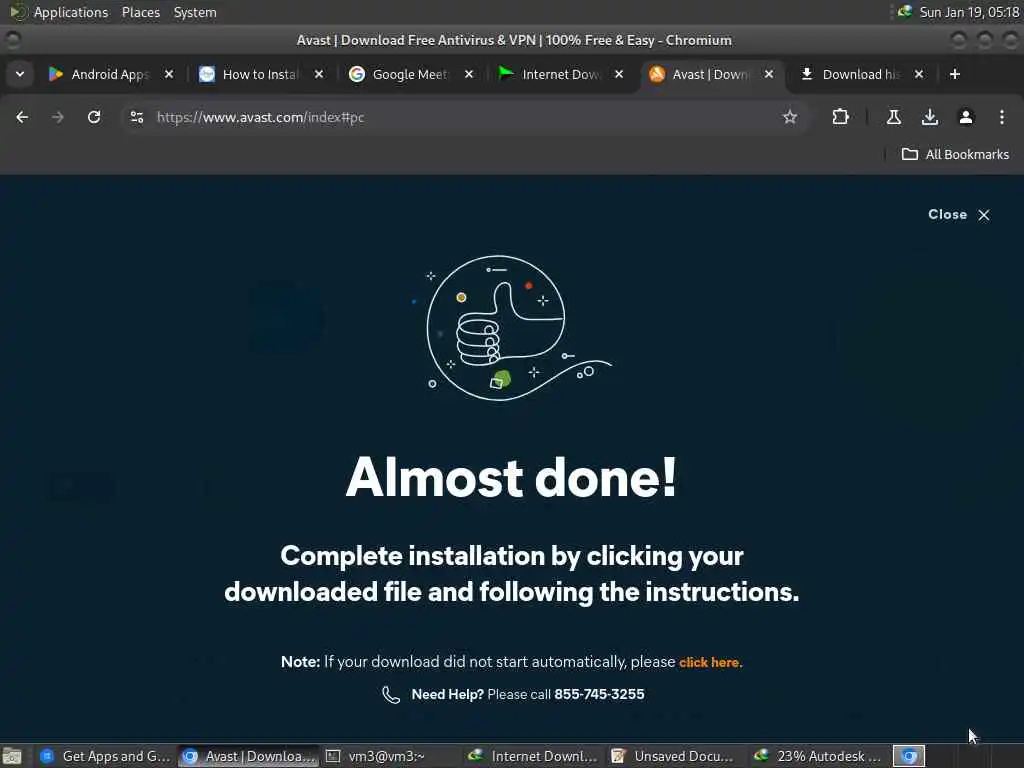
Task: Click the phone icon beside Need Help
Action: point(391,695)
